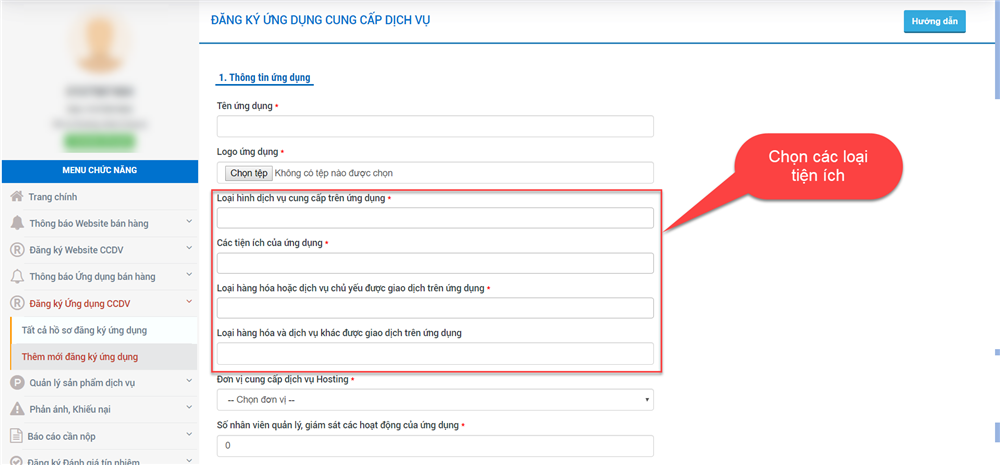Click the home icon beside Trang chính
The image size is (1000, 465).
[17, 197]
